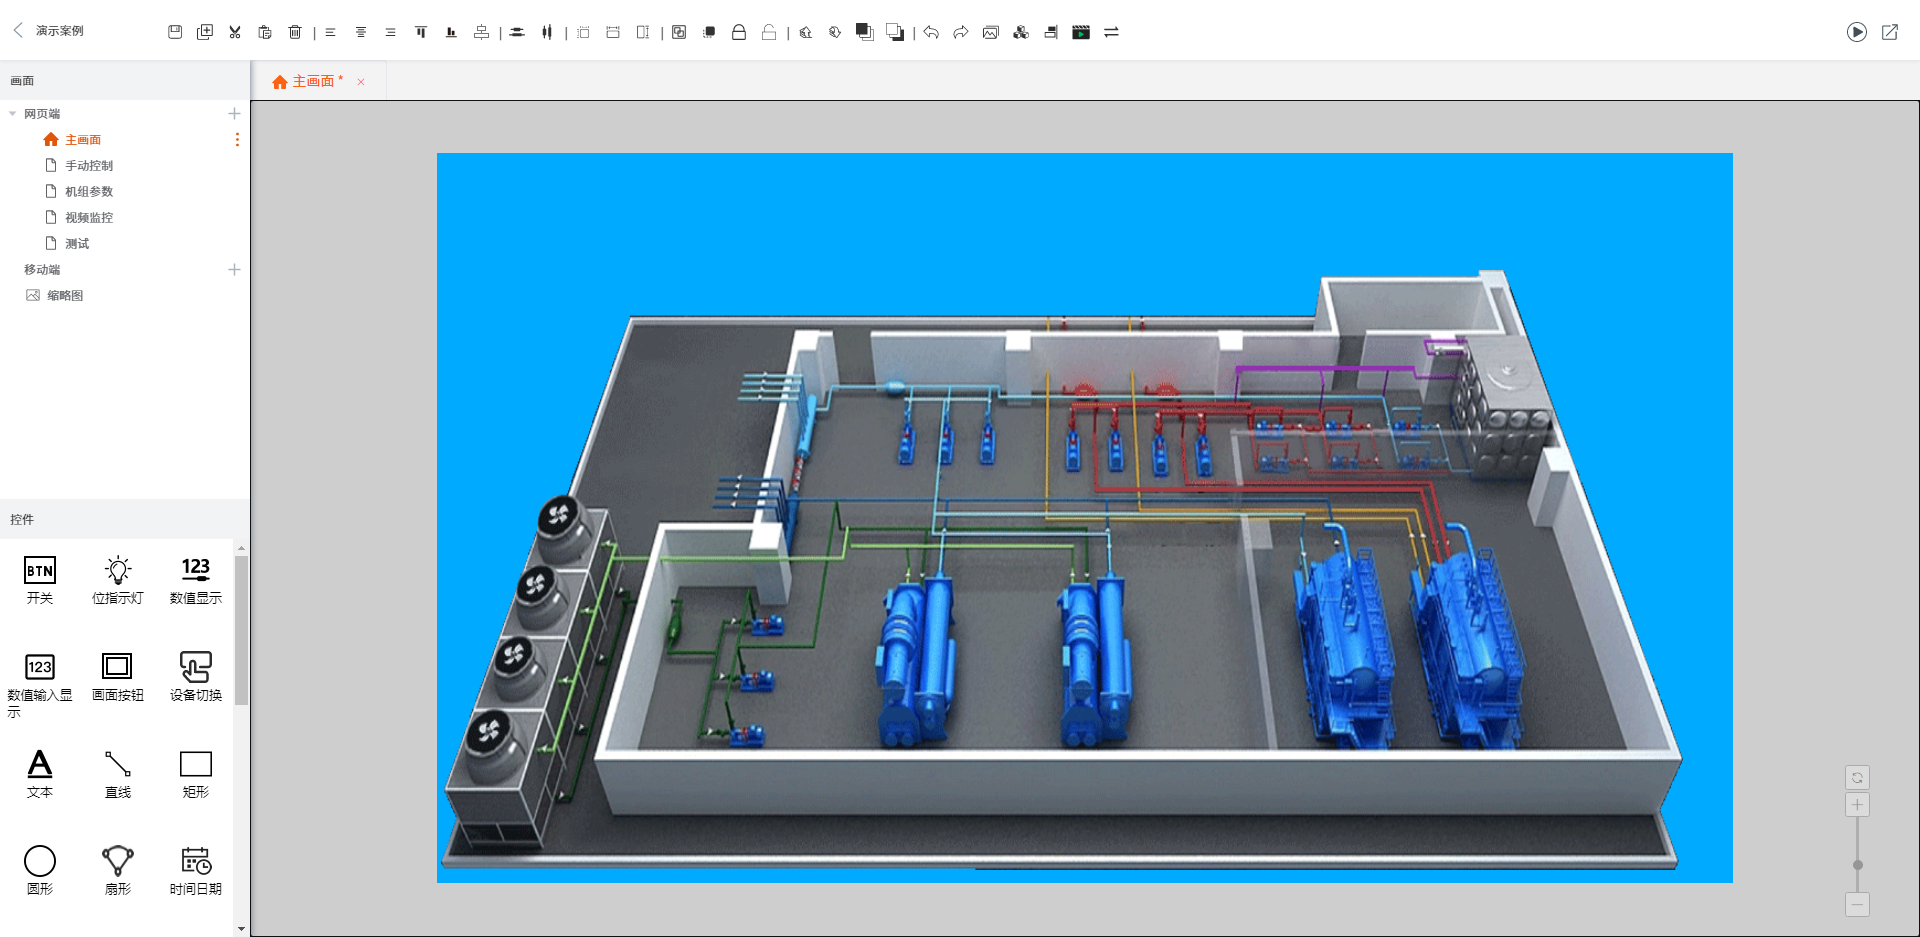The height and width of the screenshot is (937, 1920).
Task: Run the project preview play button
Action: [1857, 32]
